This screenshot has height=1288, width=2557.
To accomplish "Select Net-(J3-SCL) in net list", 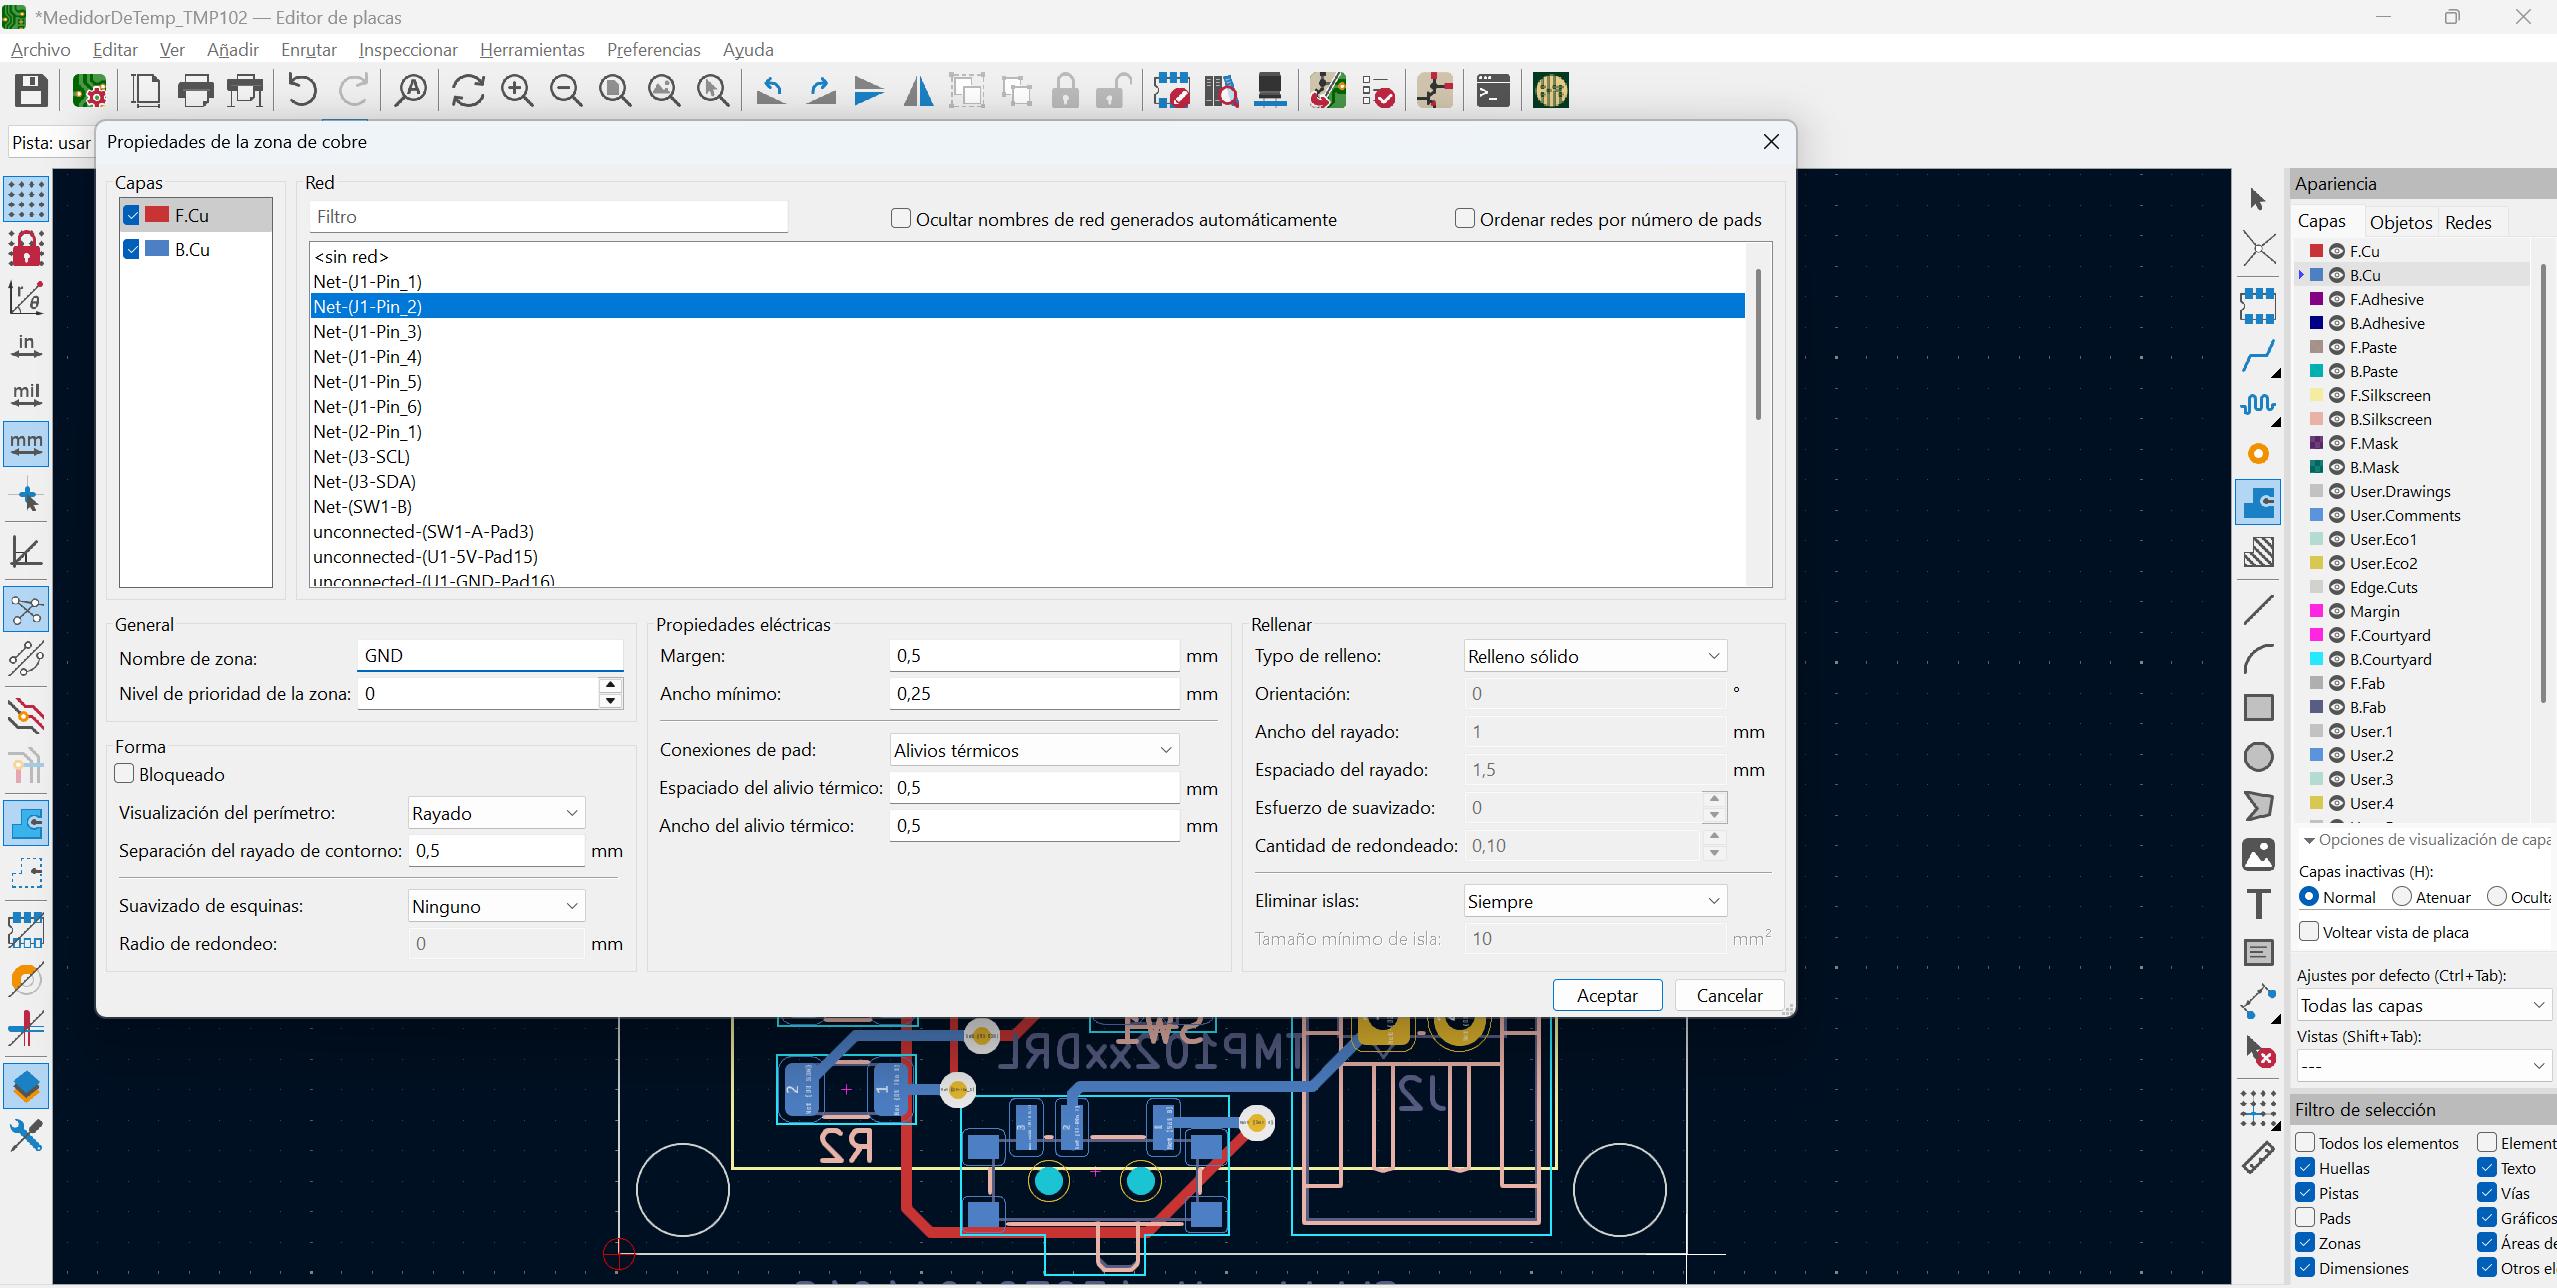I will tap(1028, 456).
